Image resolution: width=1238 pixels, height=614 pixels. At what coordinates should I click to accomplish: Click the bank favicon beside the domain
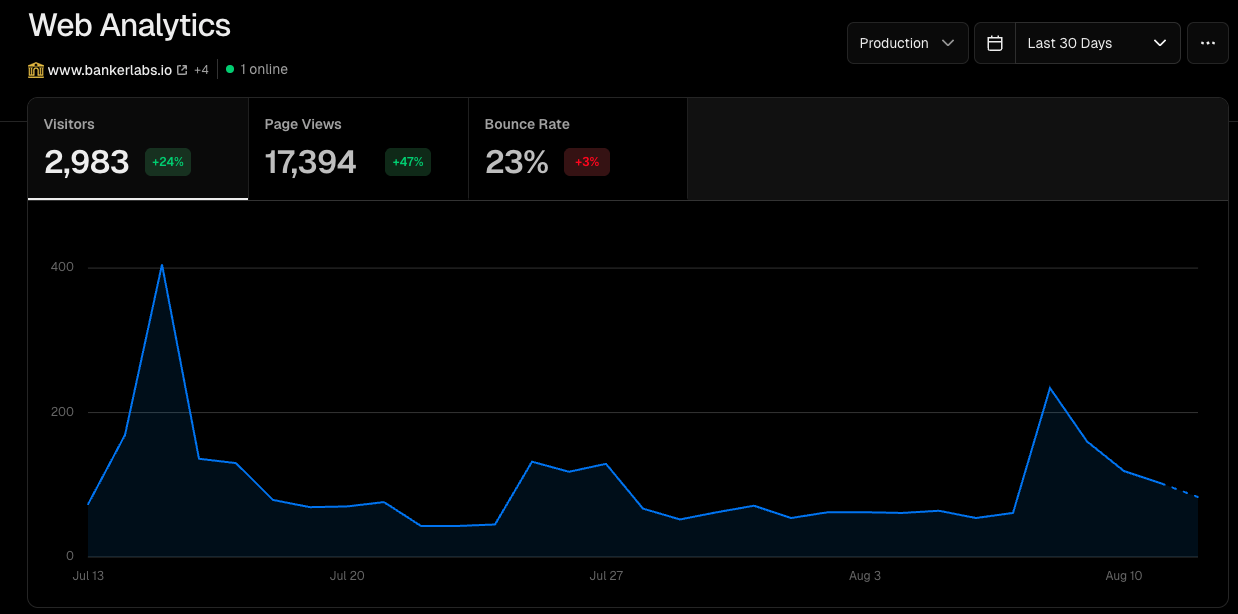(36, 70)
